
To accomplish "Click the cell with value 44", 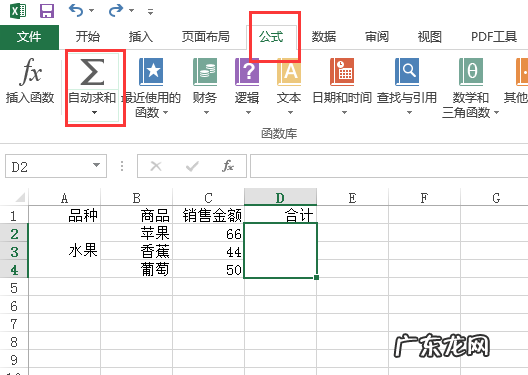I will click(x=208, y=251).
